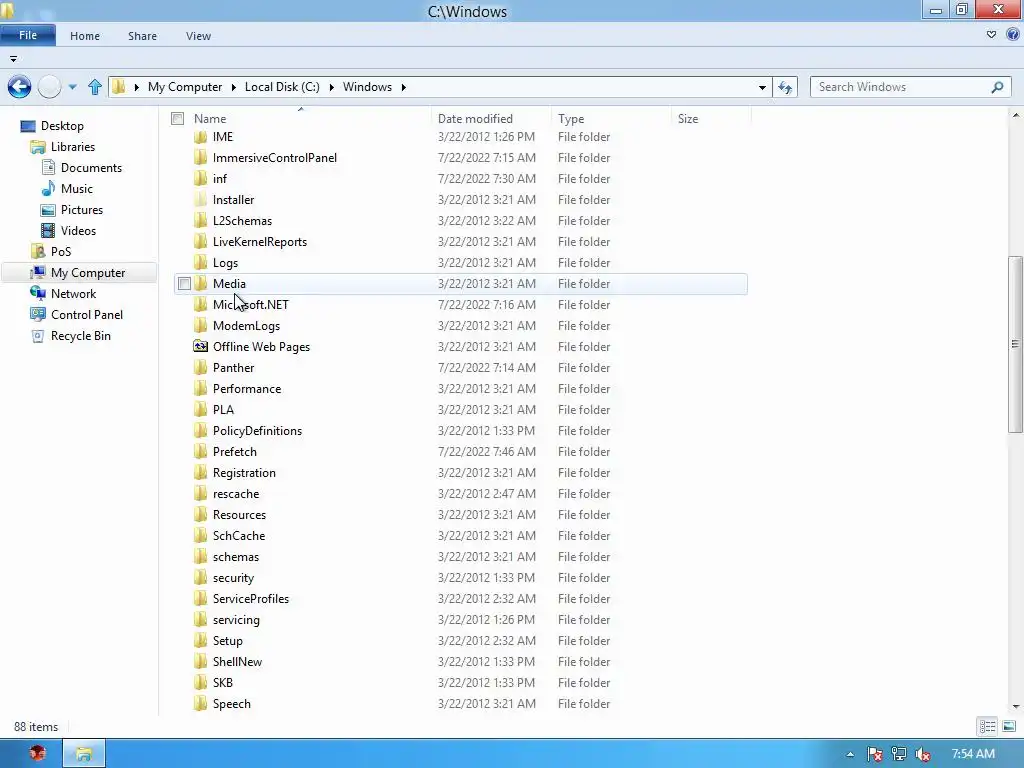Image resolution: width=1024 pixels, height=768 pixels.
Task: Open Documents library icon in sidebar
Action: (48, 168)
